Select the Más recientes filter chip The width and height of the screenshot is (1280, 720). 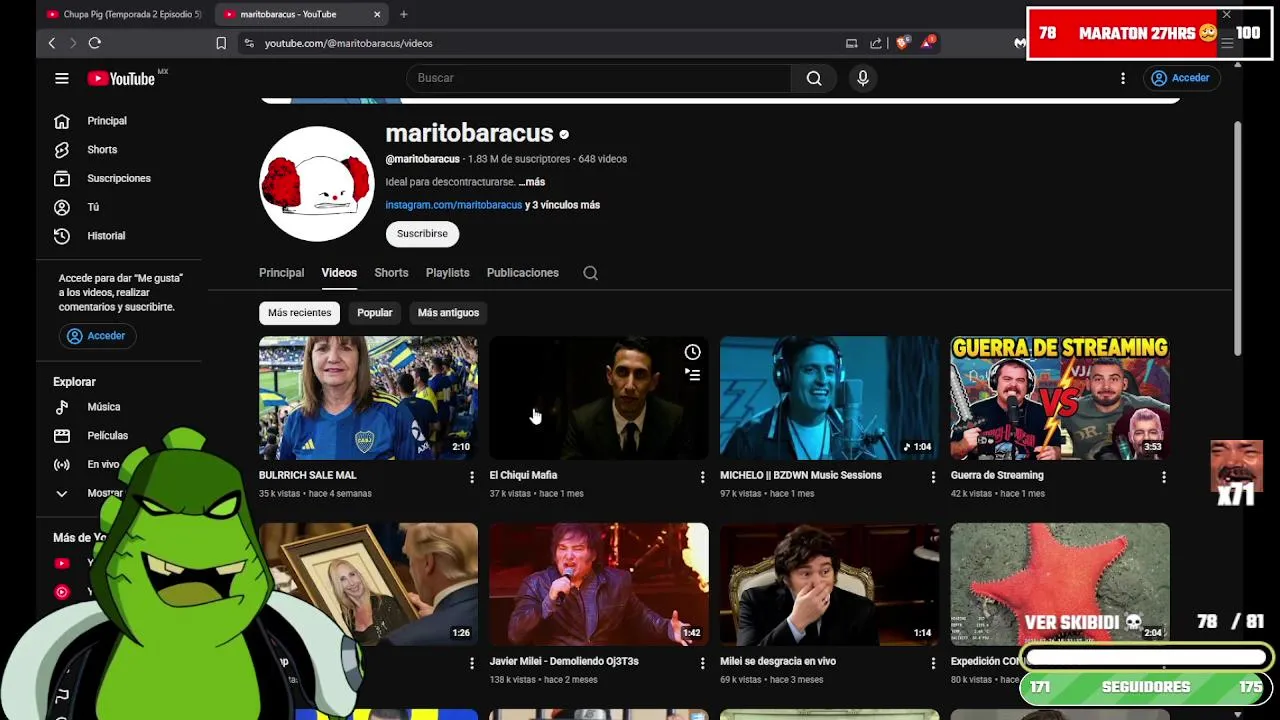pos(299,313)
